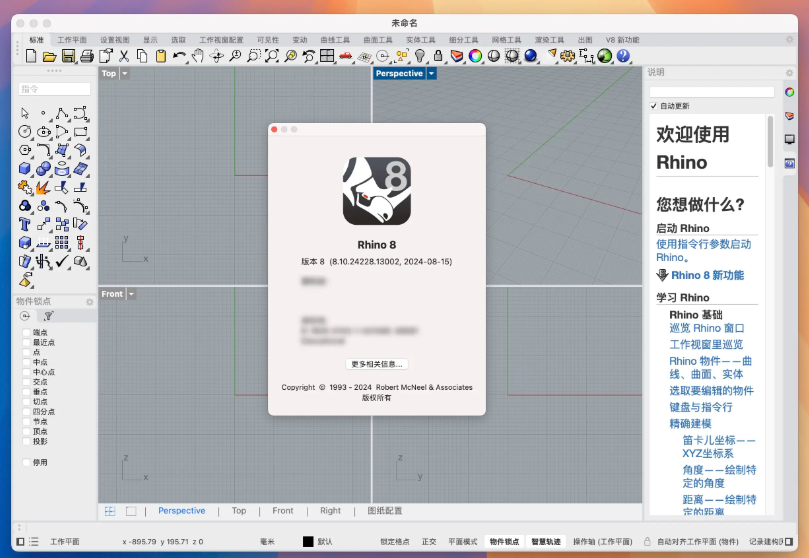Toggle the 停用 disable snaps checkbox
This screenshot has height=558, width=809.
tap(26, 462)
